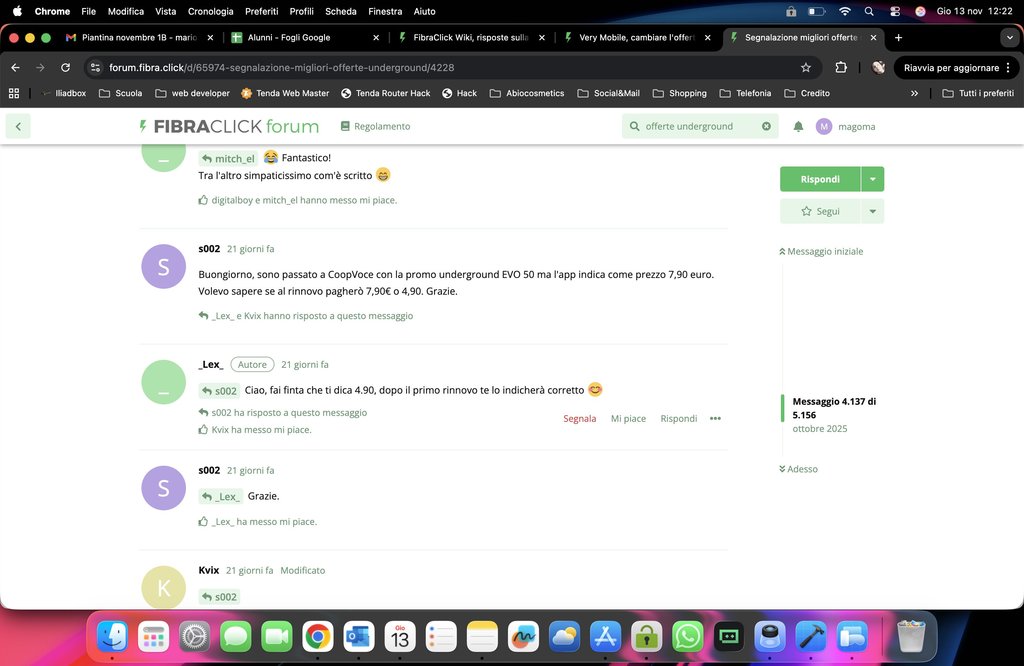Click the Segui button
1024x666 pixels.
click(x=820, y=211)
